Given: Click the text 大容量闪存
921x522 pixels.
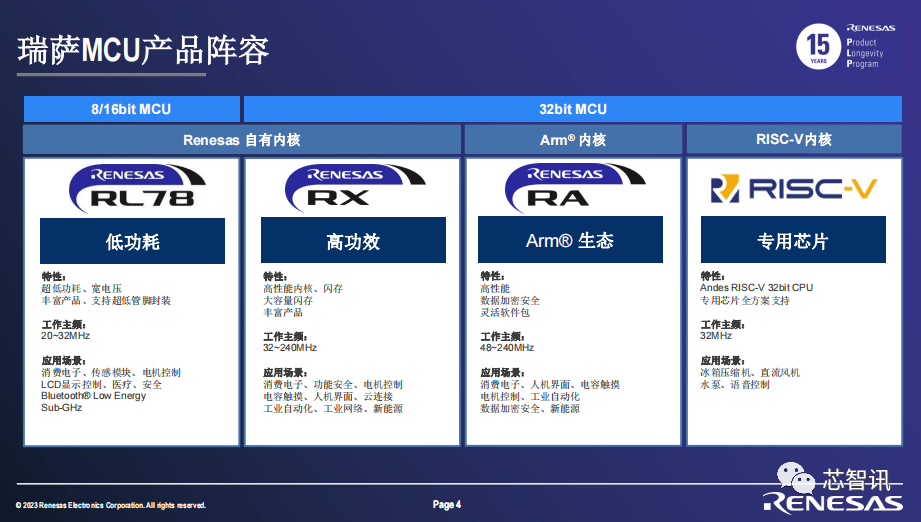Looking at the screenshot, I should click(288, 301).
